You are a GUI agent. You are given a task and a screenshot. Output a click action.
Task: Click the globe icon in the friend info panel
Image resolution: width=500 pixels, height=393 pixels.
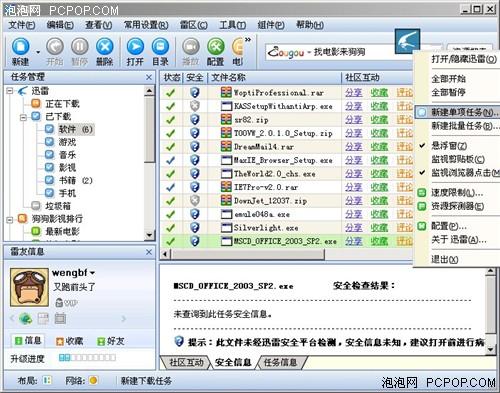(x=25, y=319)
